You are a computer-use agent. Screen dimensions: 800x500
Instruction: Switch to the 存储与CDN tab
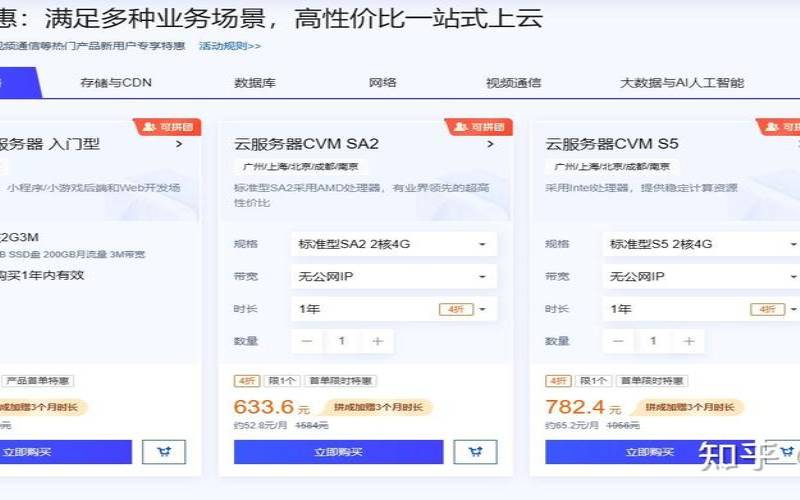tap(116, 83)
